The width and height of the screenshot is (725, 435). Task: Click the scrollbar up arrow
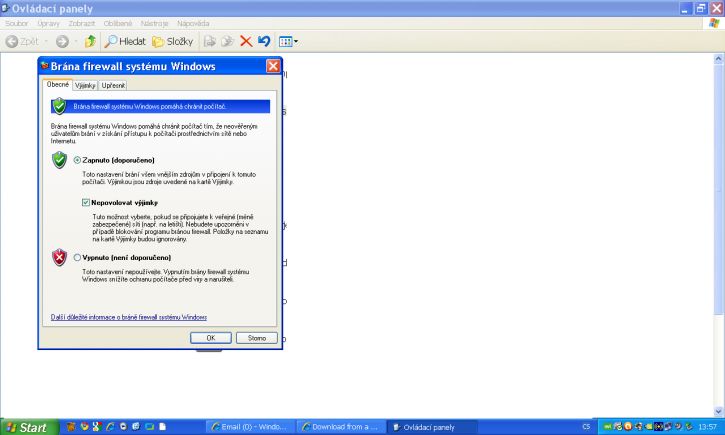pos(718,59)
